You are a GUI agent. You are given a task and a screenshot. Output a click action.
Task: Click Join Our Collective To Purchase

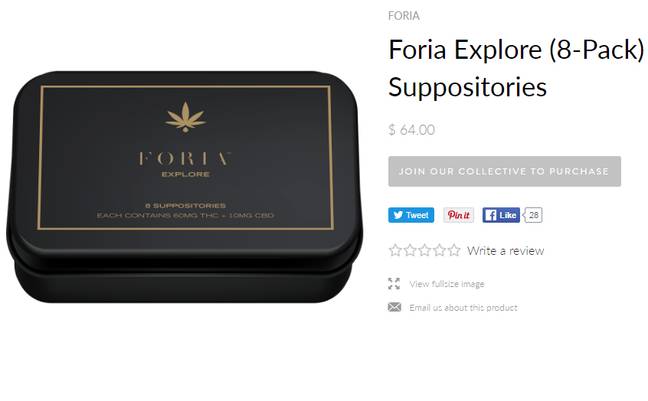505,171
